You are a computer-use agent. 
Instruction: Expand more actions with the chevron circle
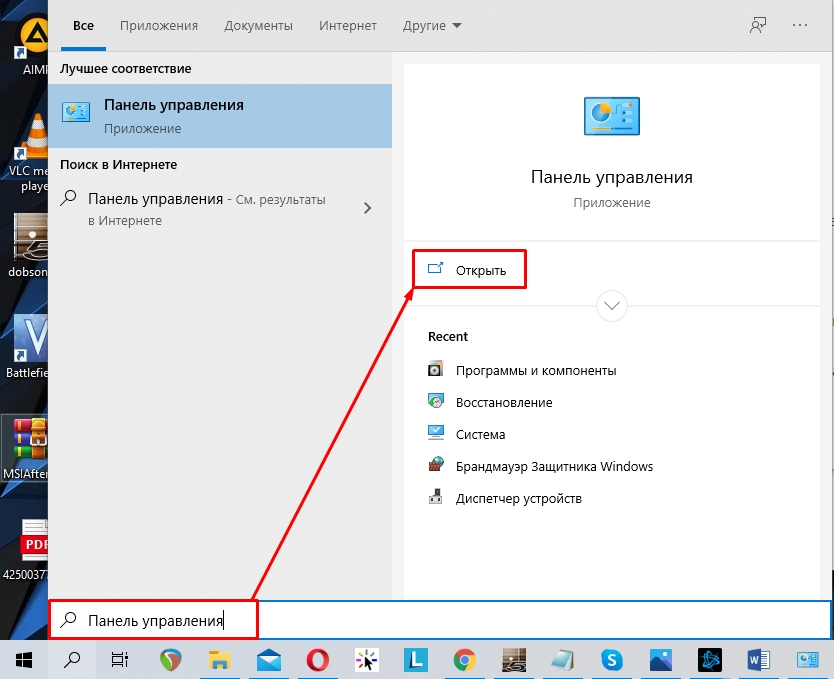tap(611, 306)
